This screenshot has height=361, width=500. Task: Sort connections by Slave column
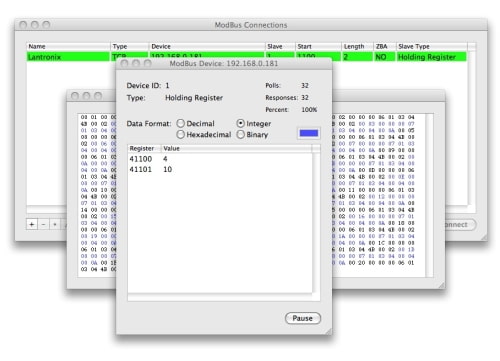[280, 46]
